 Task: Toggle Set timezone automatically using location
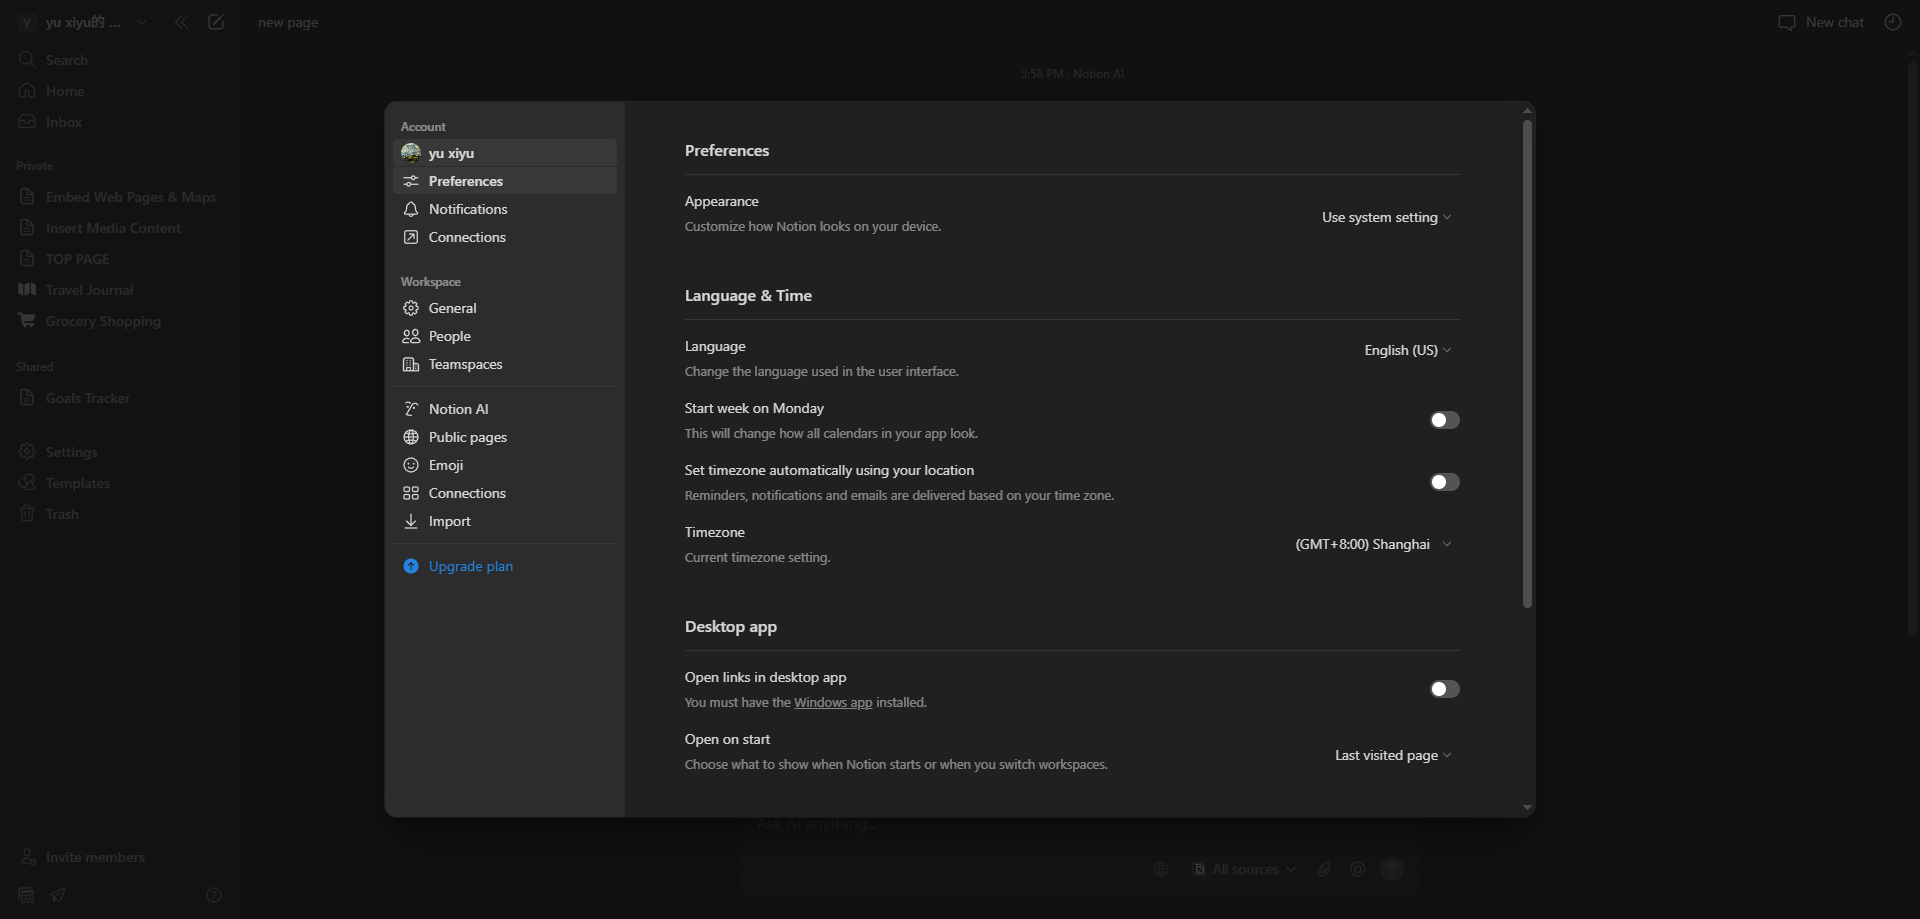(1444, 482)
